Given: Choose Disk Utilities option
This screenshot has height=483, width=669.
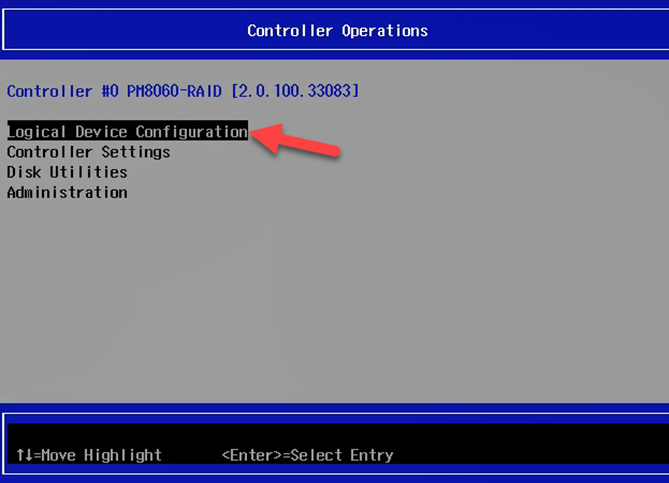Looking at the screenshot, I should tap(67, 172).
